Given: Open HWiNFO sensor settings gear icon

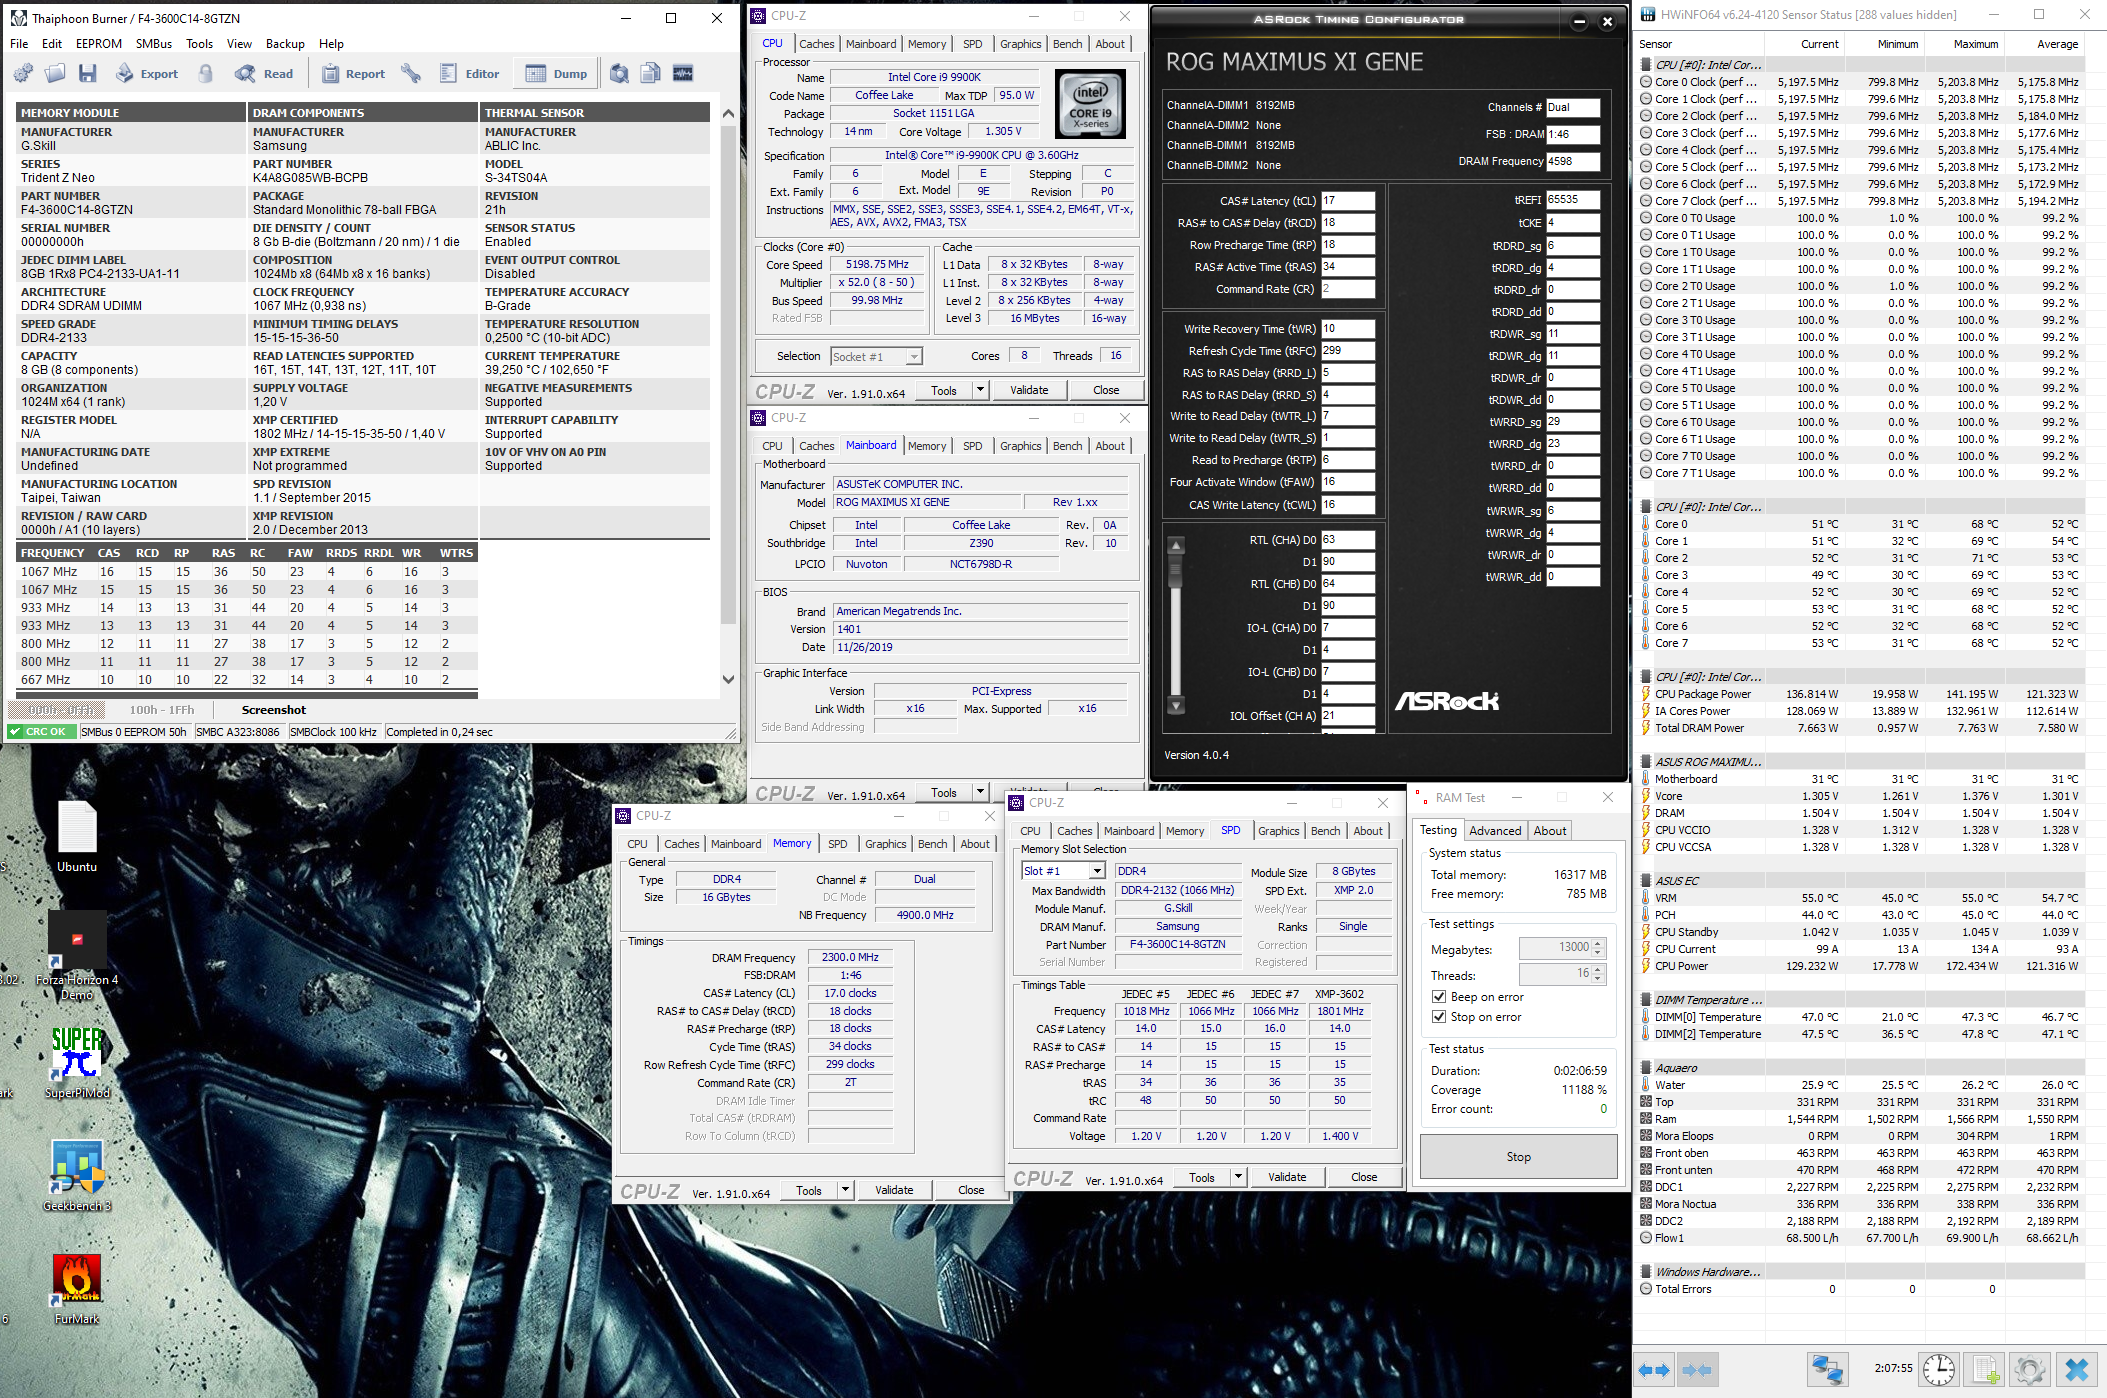Looking at the screenshot, I should point(2028,1369).
